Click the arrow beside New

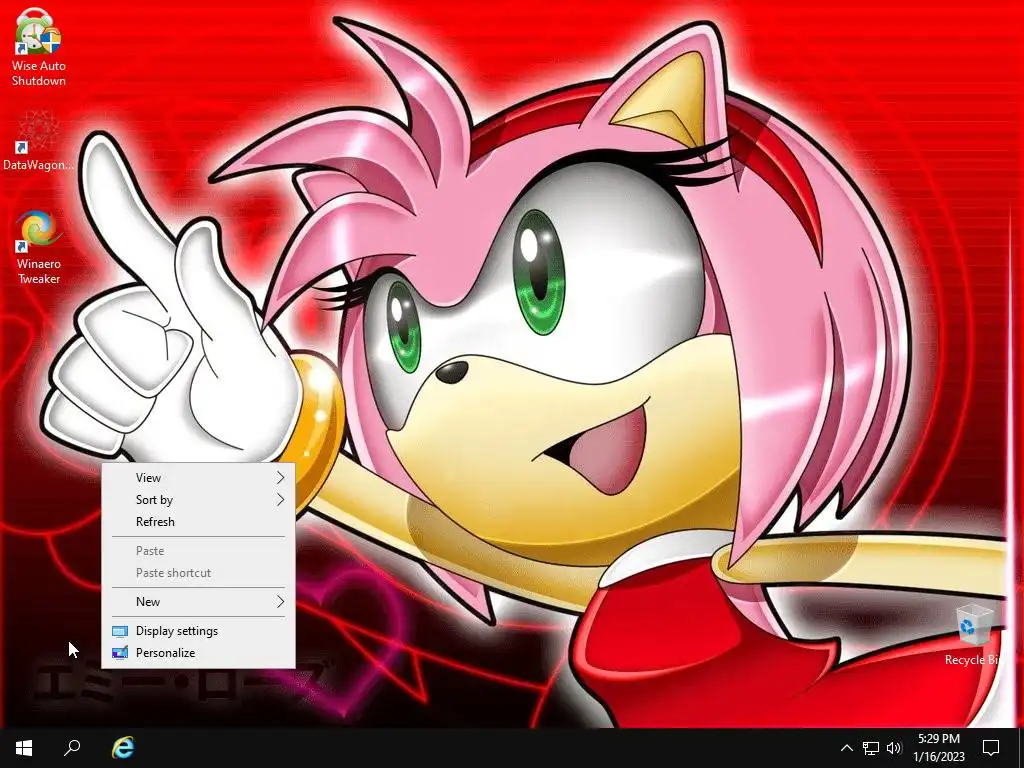tap(280, 601)
